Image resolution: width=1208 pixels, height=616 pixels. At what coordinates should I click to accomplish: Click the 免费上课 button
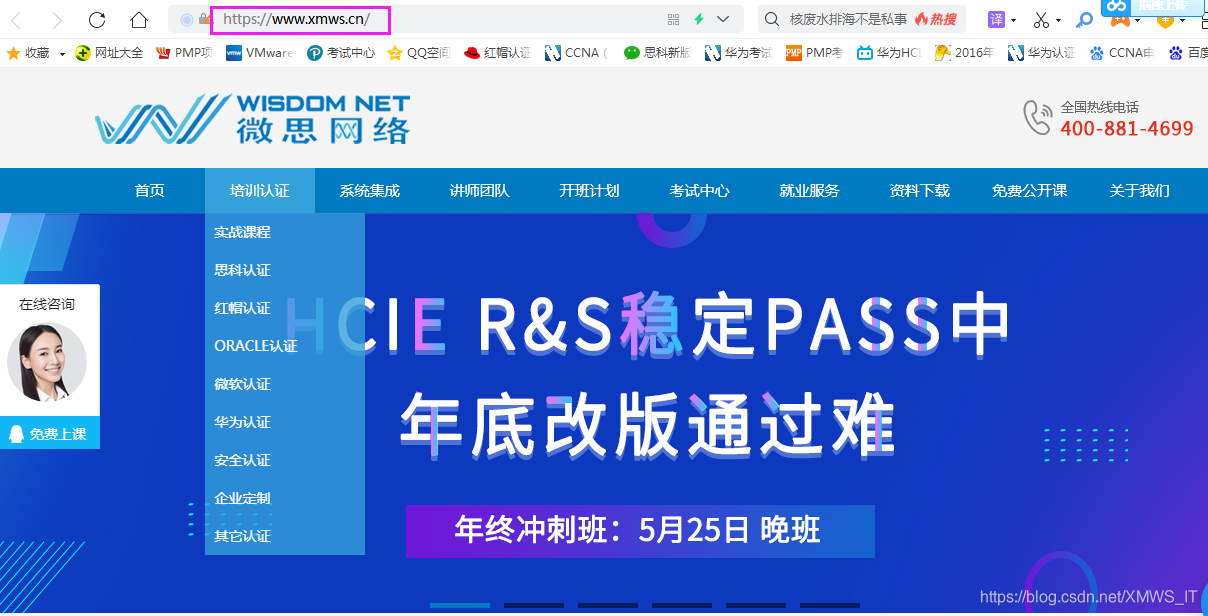point(50,434)
